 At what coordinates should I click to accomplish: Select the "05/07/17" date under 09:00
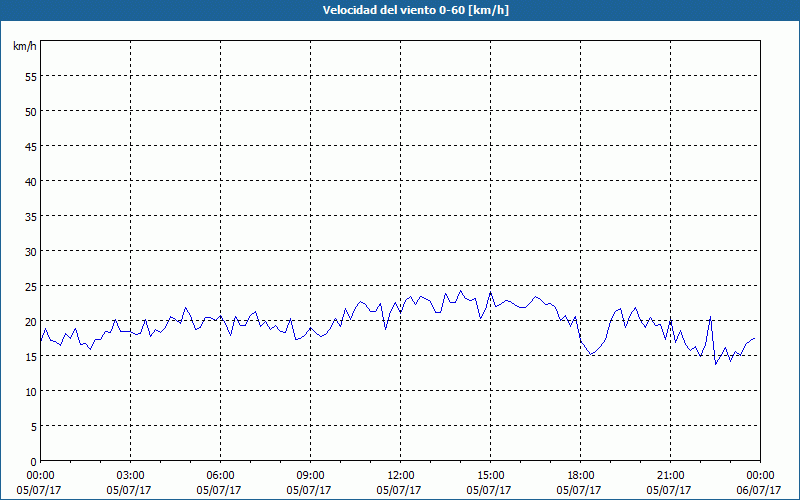coord(309,490)
